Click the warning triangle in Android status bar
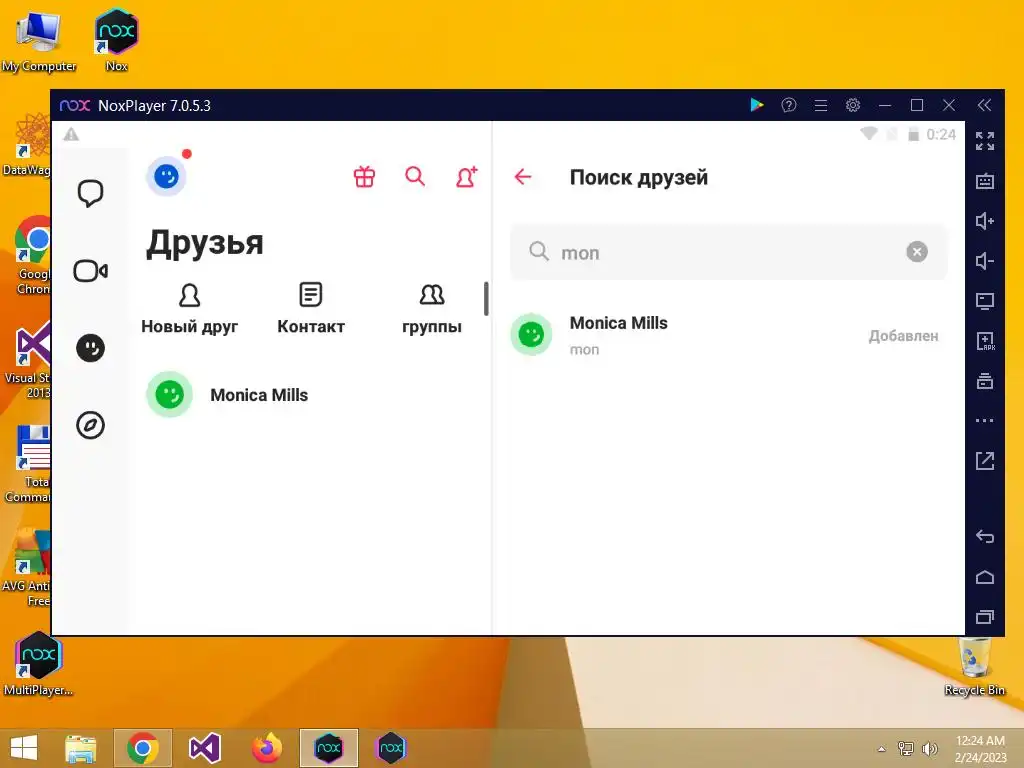1024x768 pixels. pos(71,135)
